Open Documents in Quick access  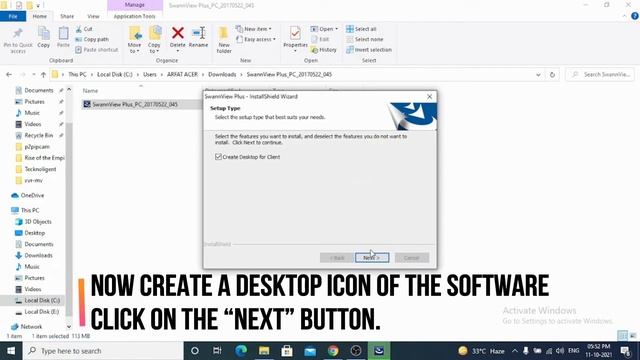click(x=38, y=90)
